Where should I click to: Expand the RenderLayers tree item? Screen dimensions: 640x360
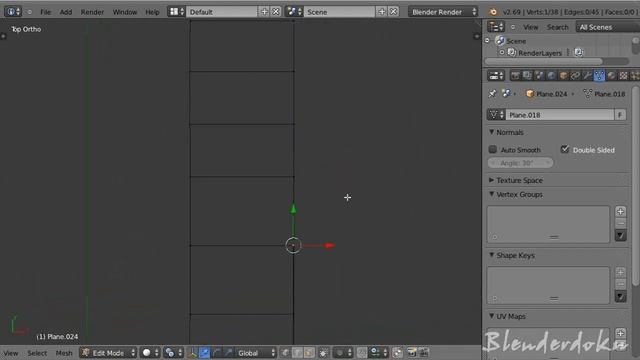tap(502, 53)
